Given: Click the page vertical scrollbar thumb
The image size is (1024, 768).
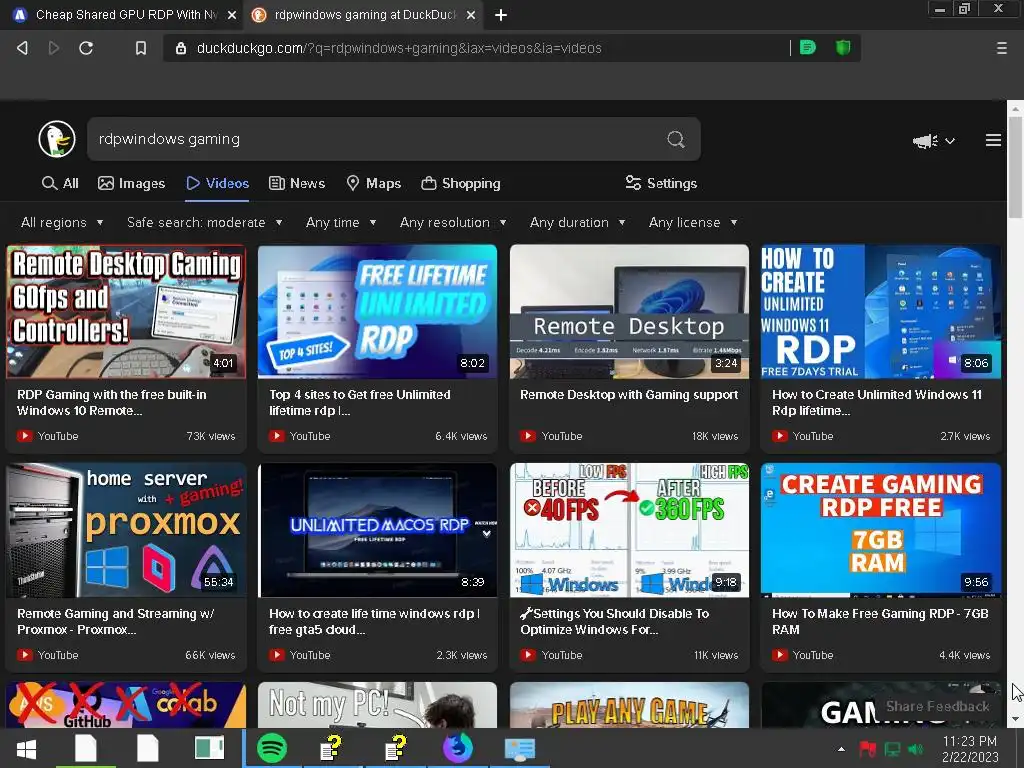Looking at the screenshot, I should tap(1015, 167).
